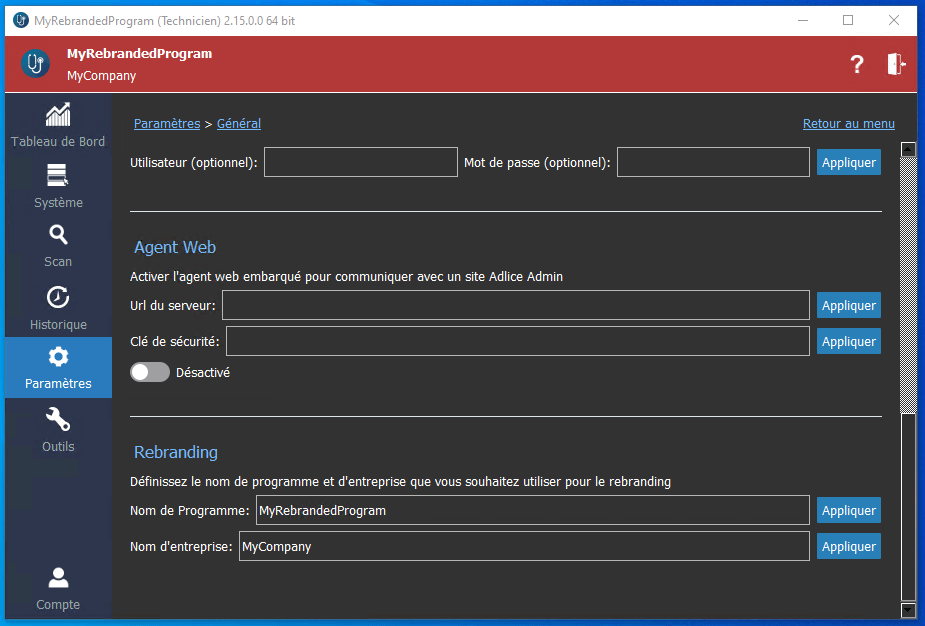The image size is (925, 626).
Task: Enable the Agent Web Désactivé toggle
Action: [x=150, y=372]
